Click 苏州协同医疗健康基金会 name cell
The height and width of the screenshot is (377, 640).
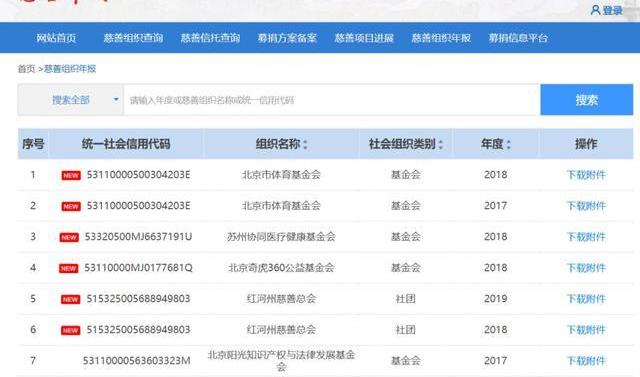click(x=281, y=237)
